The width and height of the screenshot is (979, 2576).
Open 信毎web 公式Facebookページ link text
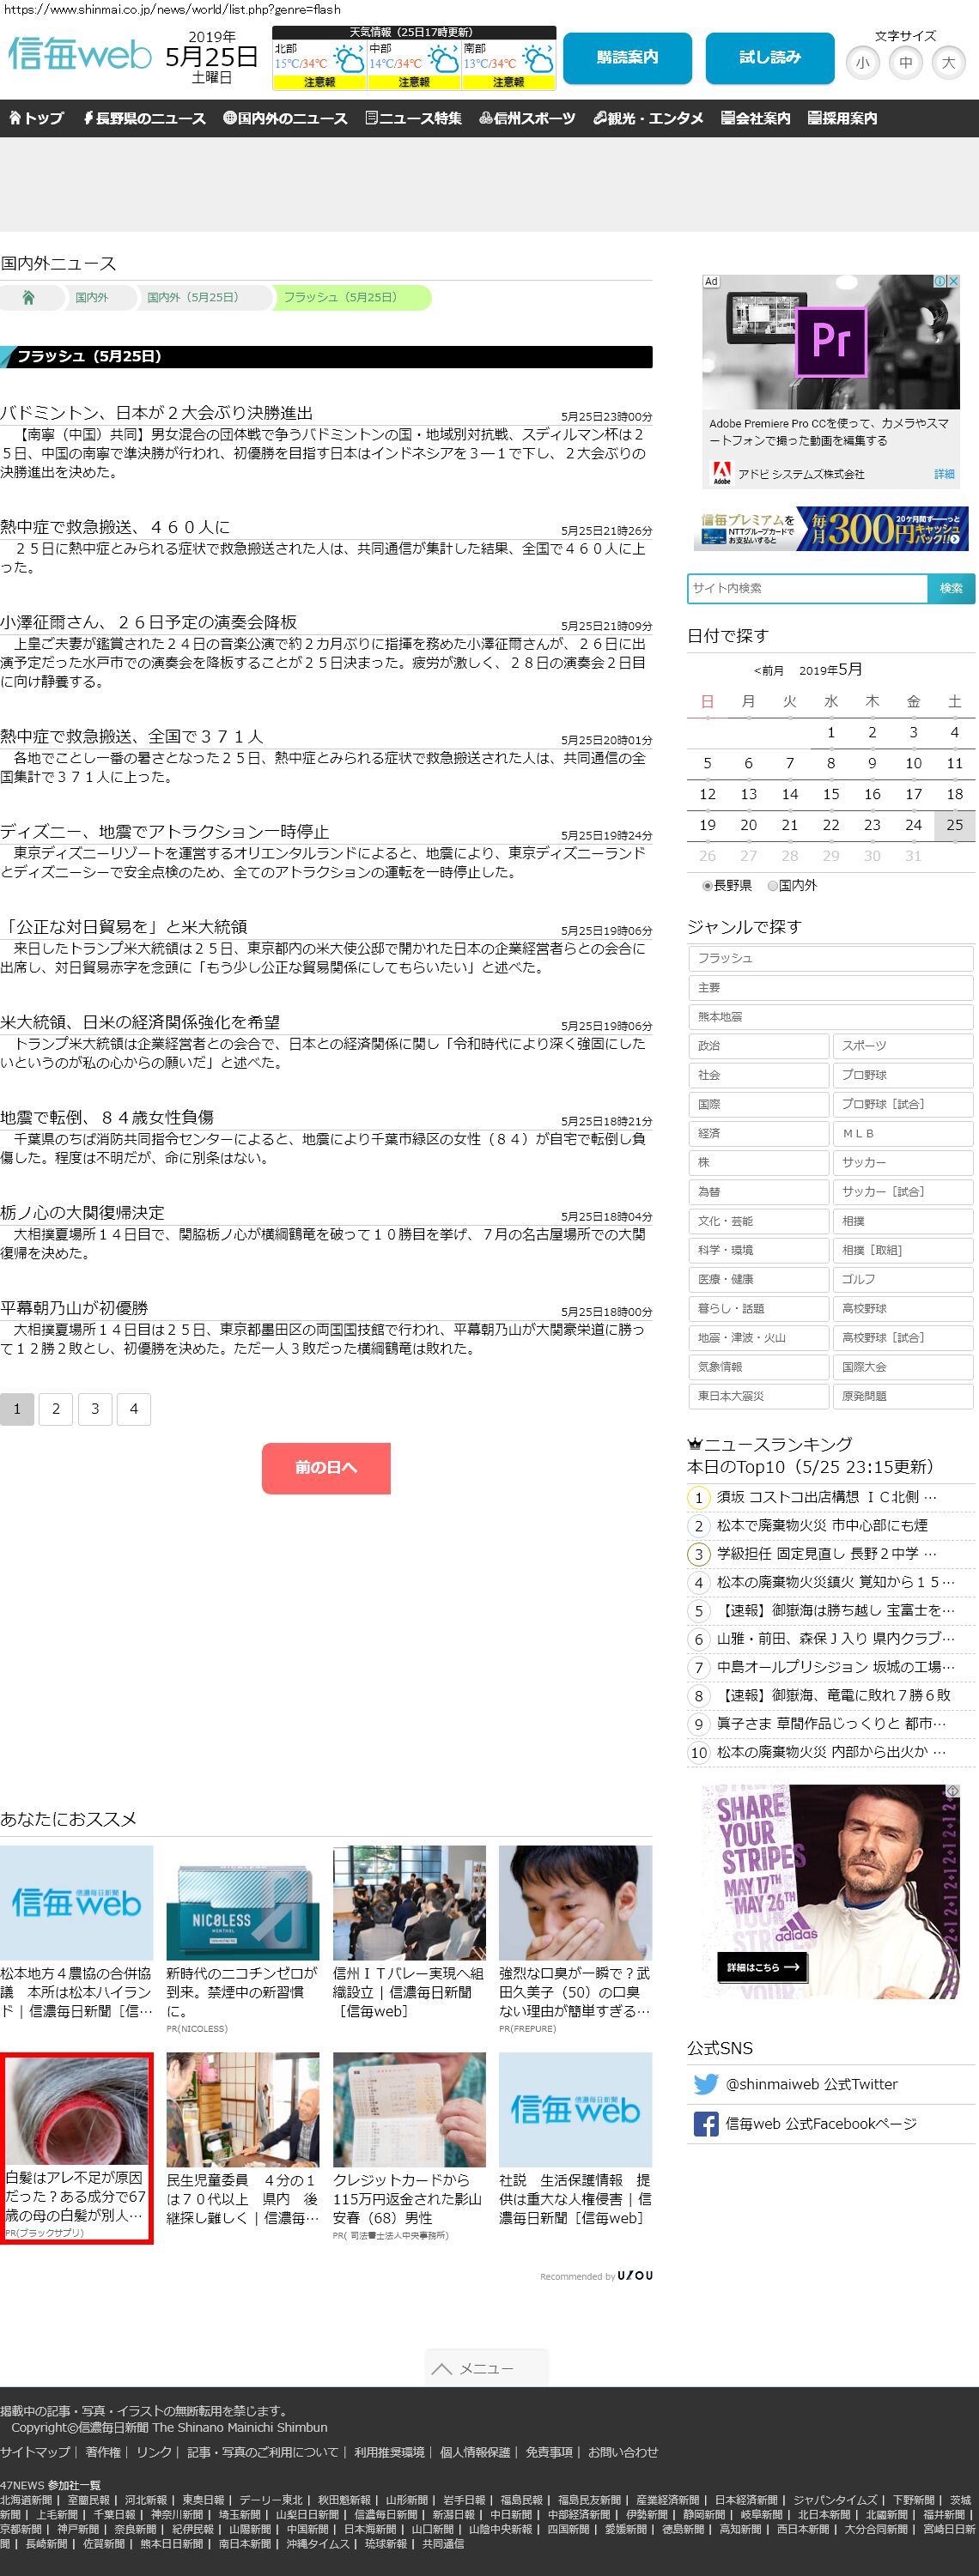[x=821, y=2124]
